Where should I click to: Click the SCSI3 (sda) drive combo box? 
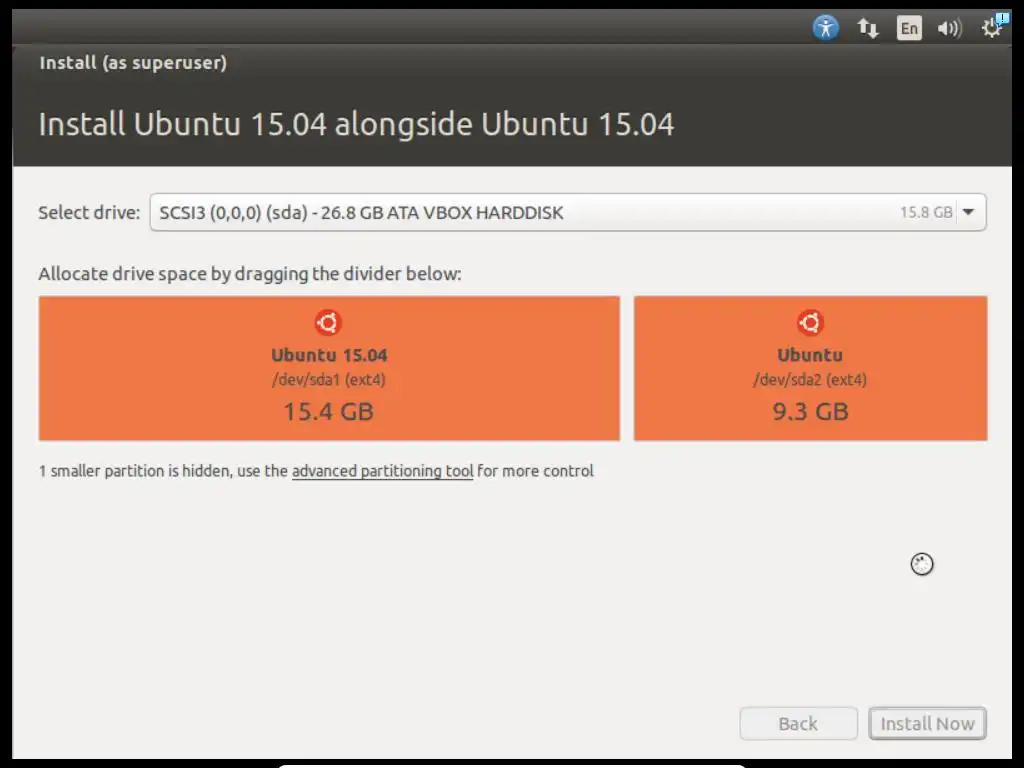(x=568, y=212)
